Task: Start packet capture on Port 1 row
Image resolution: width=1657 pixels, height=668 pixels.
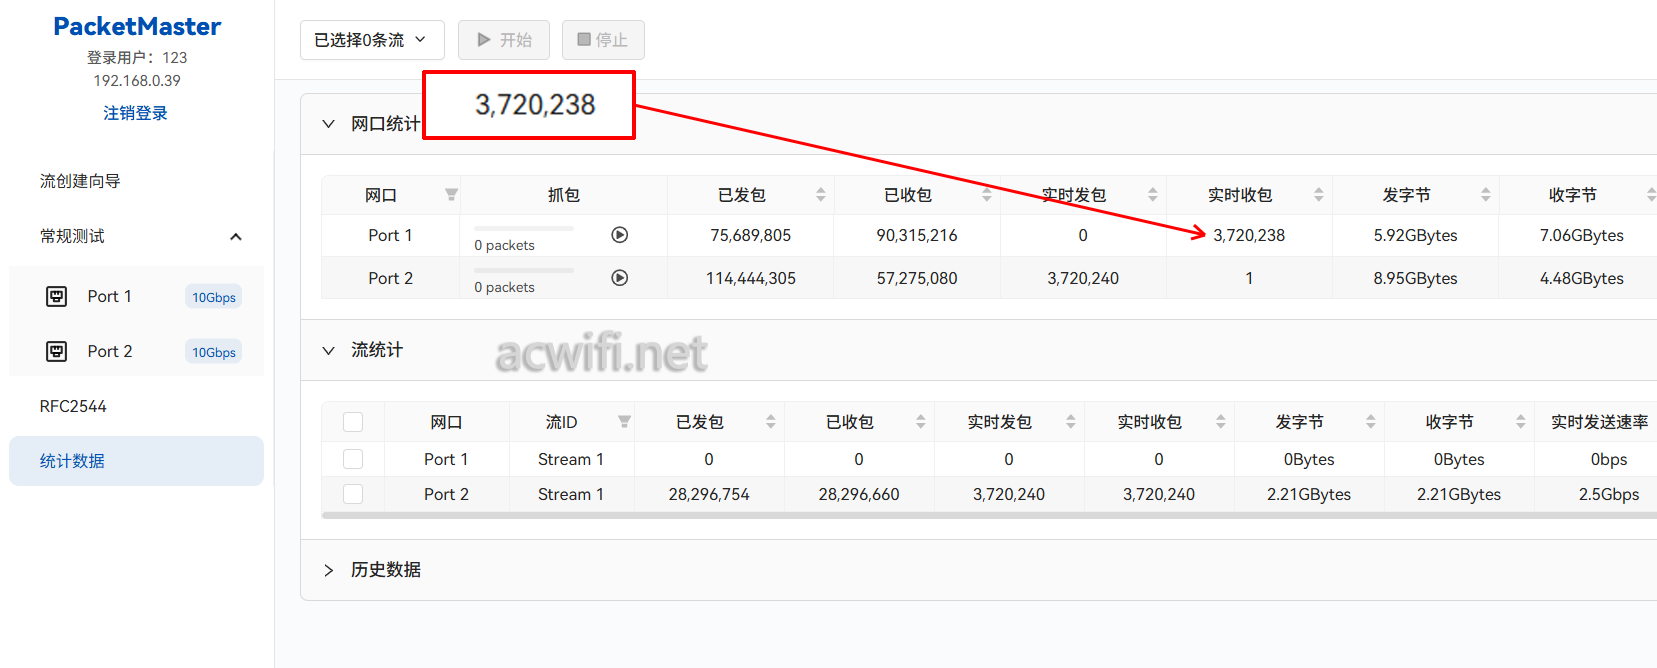Action: pyautogui.click(x=620, y=235)
